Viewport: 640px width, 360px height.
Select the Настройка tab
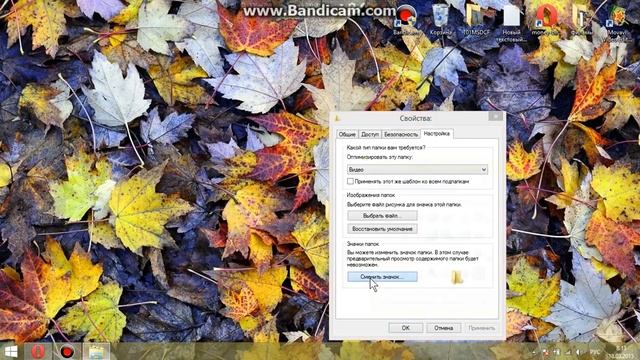click(x=437, y=133)
